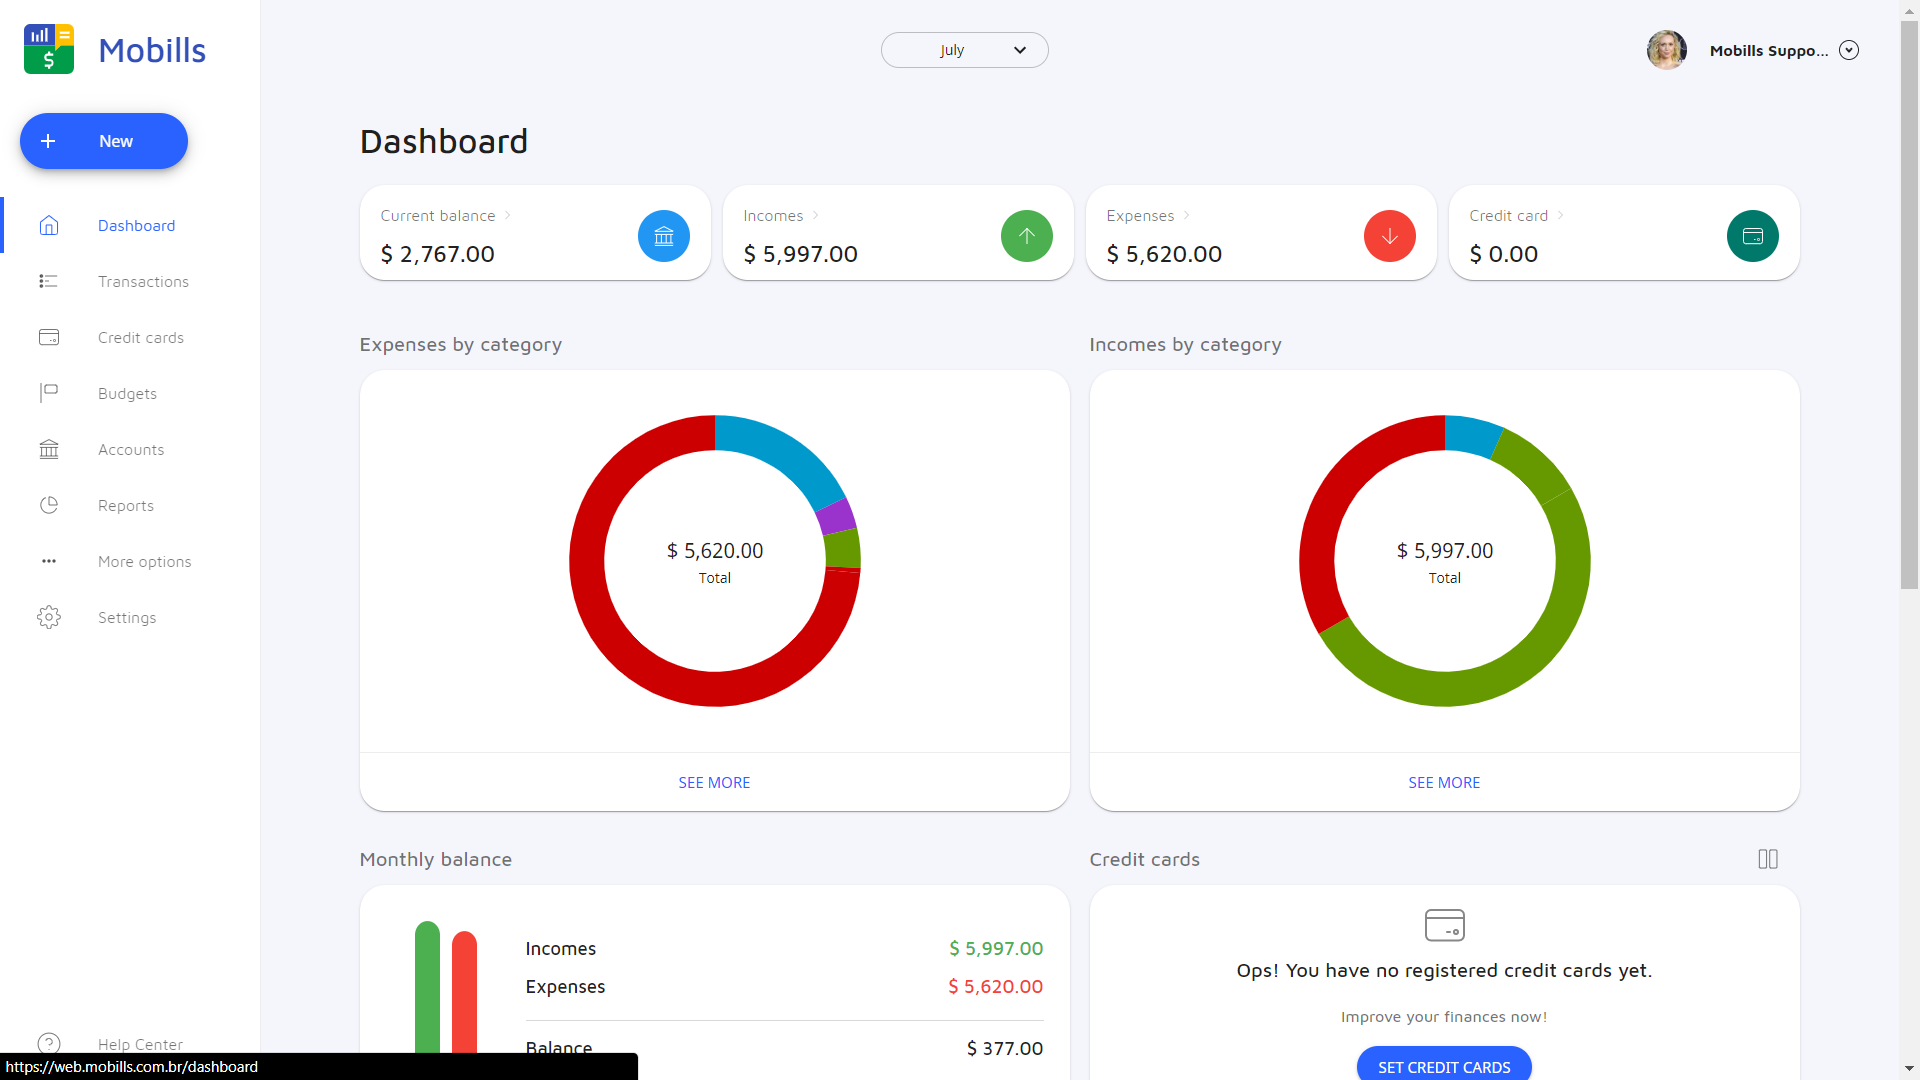This screenshot has height=1080, width=1920.
Task: Click the column layout icon beside Credit cards
Action: click(1768, 859)
